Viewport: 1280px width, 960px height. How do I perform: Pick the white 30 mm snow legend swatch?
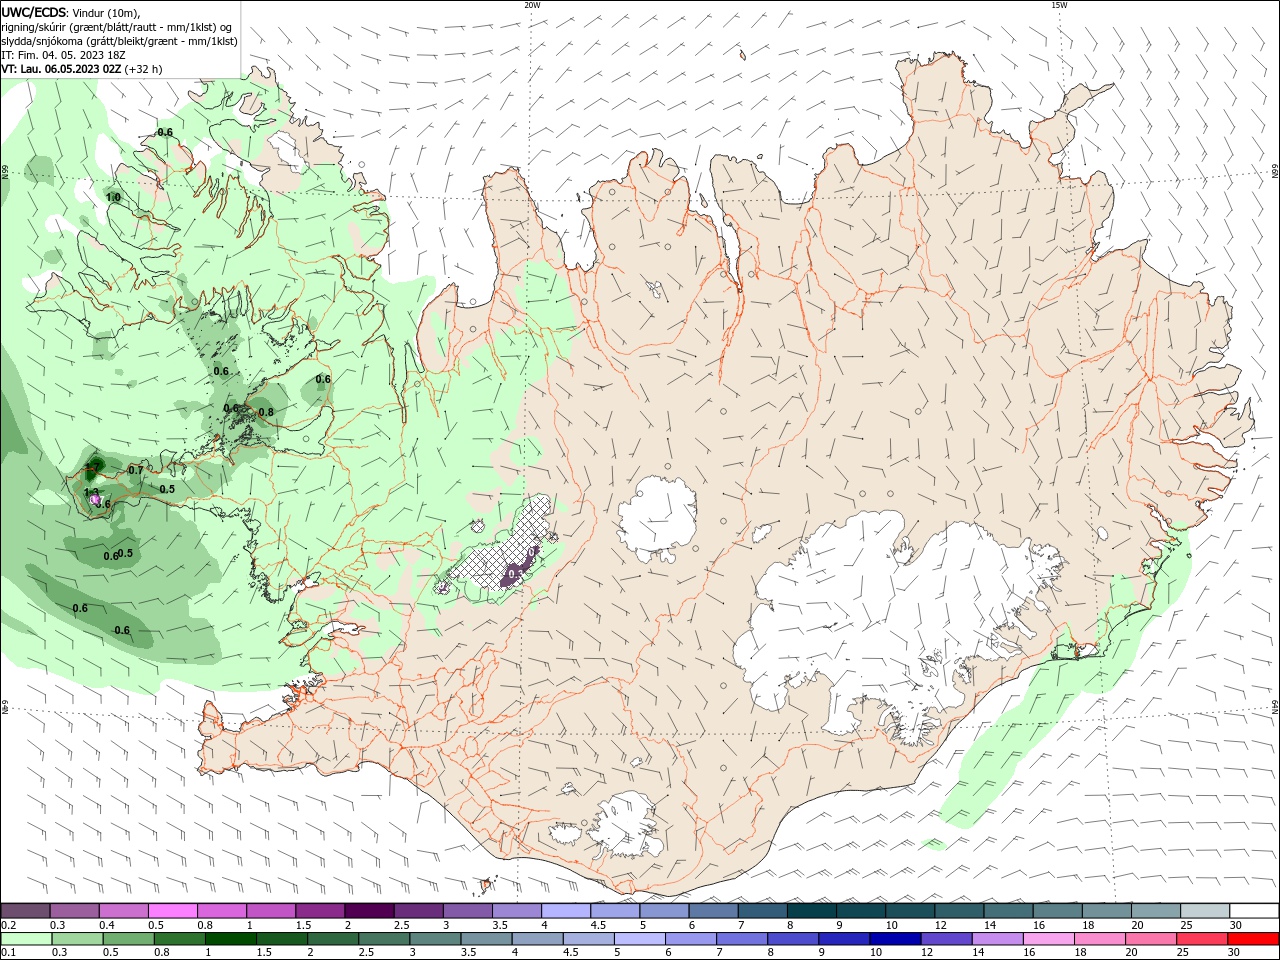[x=1253, y=911]
